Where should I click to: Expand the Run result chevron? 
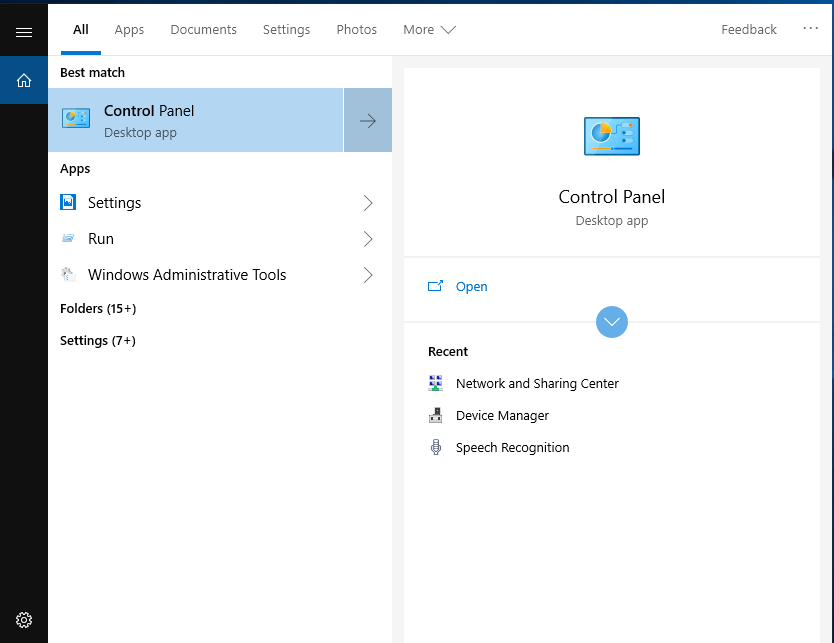[x=368, y=239]
